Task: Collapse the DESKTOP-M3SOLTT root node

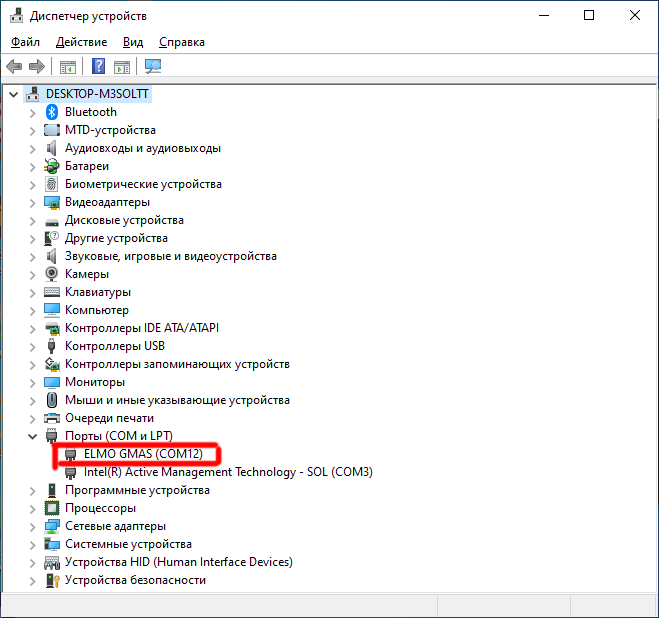Action: (13, 94)
